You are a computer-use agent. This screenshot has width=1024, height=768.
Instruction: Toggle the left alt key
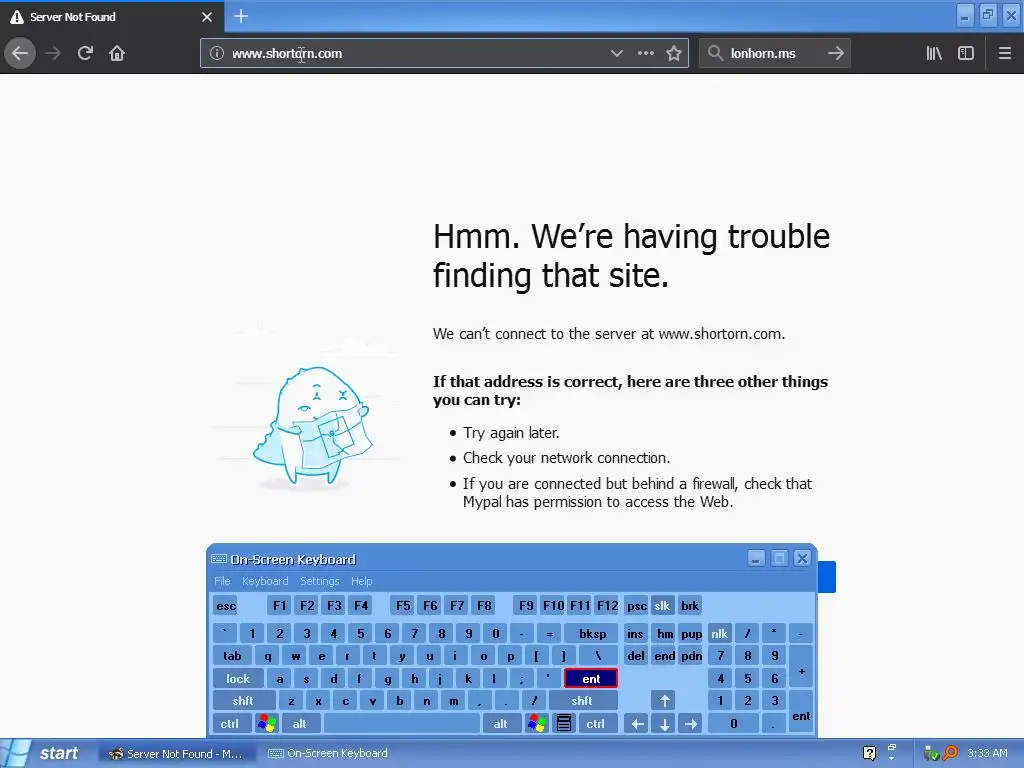[300, 724]
